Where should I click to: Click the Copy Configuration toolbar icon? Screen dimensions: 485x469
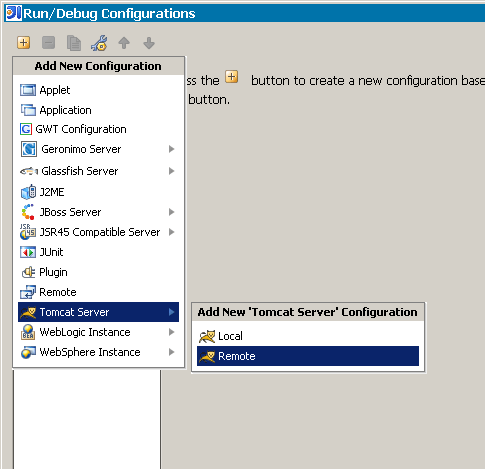click(74, 43)
